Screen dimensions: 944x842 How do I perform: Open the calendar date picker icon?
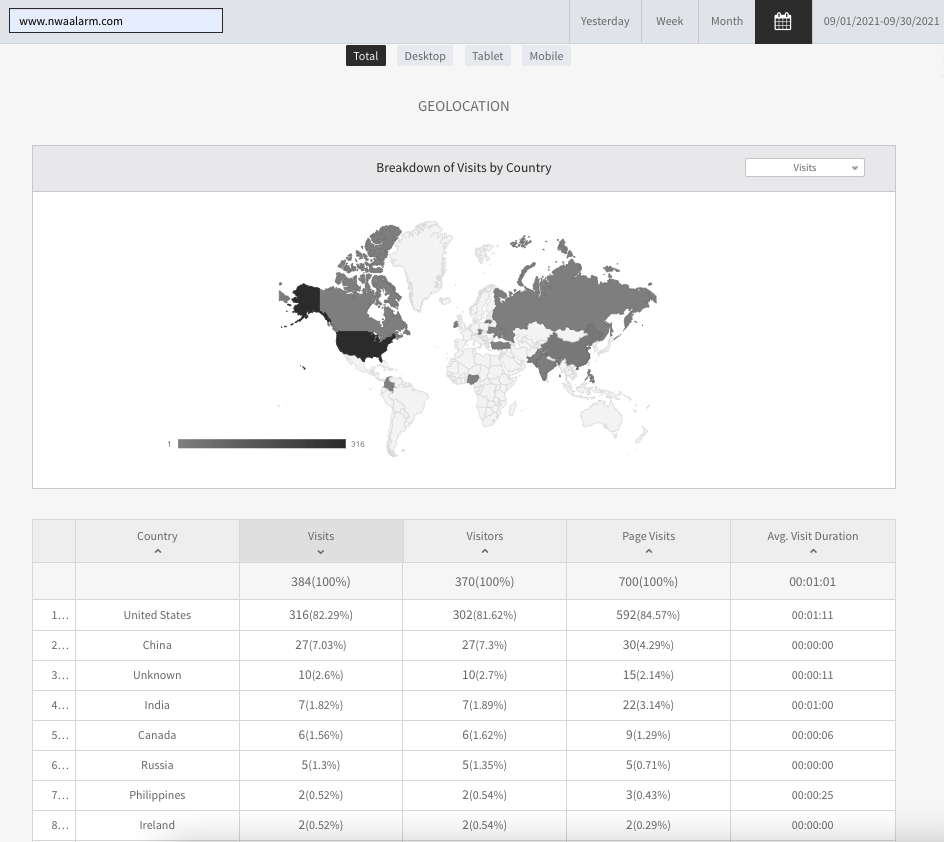click(783, 22)
